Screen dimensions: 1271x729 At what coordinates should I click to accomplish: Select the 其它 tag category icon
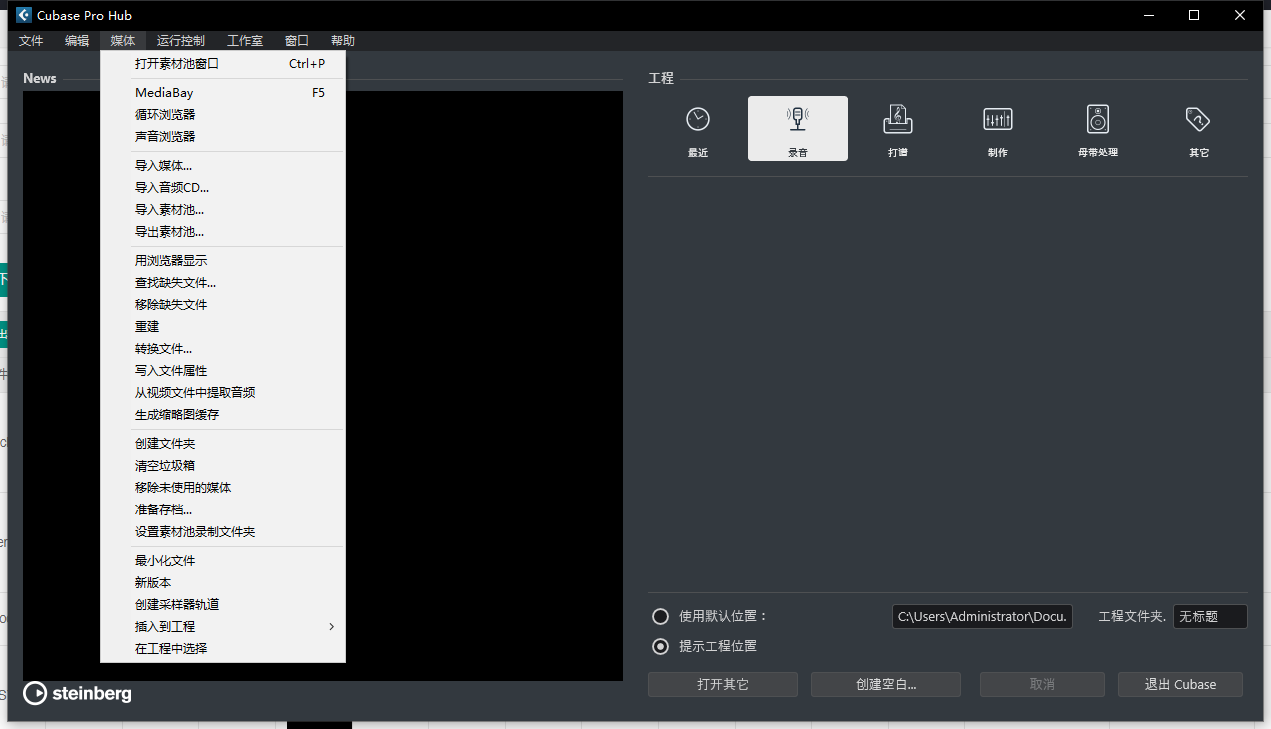click(1198, 129)
